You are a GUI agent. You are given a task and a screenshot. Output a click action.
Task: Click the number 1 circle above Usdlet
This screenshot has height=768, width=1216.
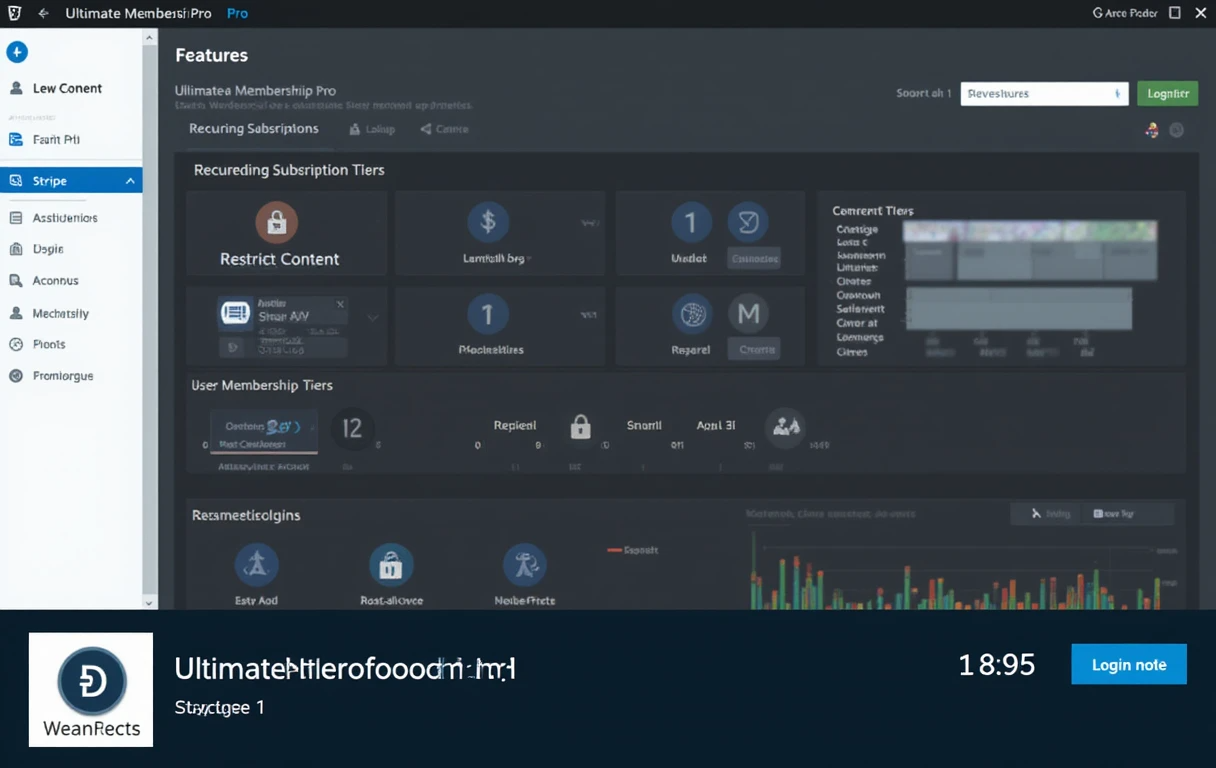691,222
